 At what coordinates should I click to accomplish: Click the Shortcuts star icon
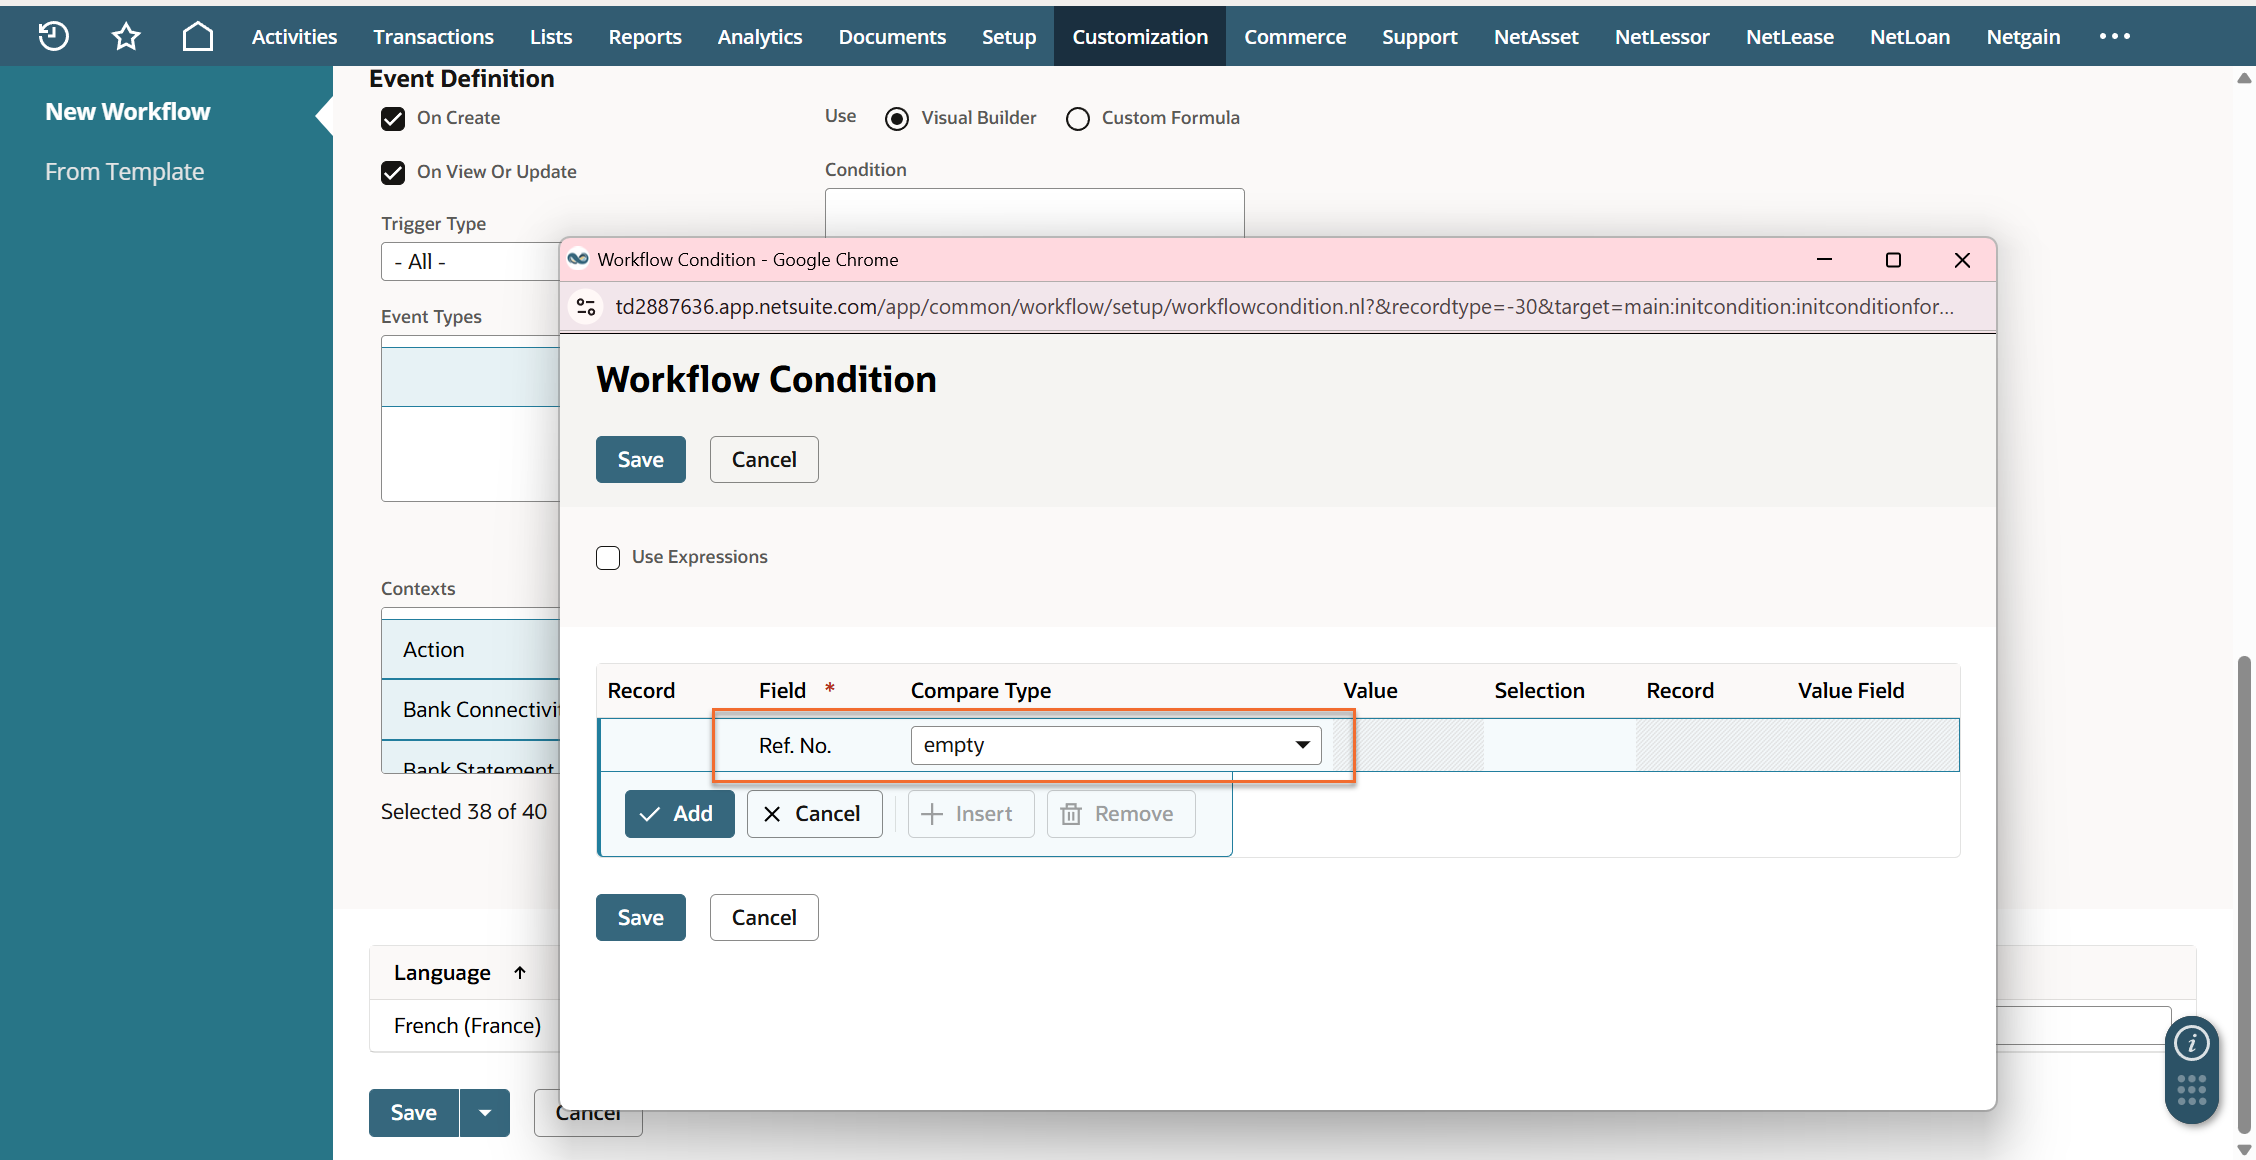(x=126, y=37)
